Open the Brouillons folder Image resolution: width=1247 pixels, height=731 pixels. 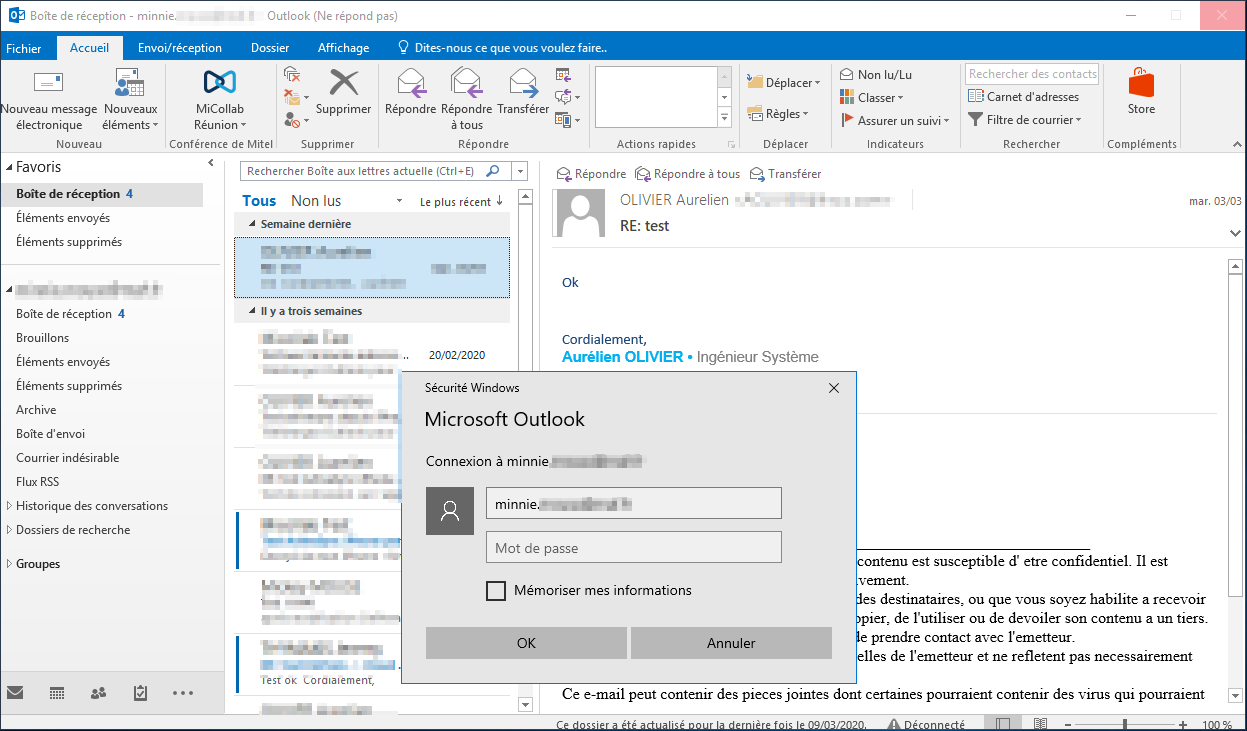42,338
